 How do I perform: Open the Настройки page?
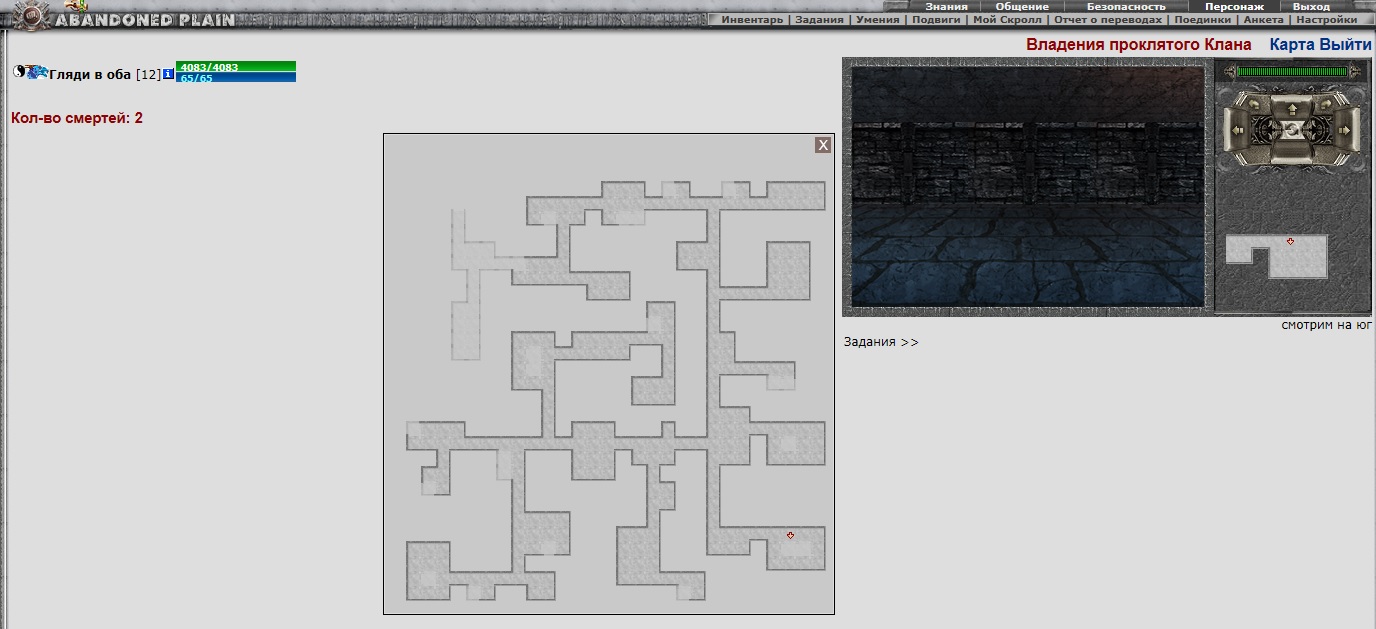[1326, 19]
